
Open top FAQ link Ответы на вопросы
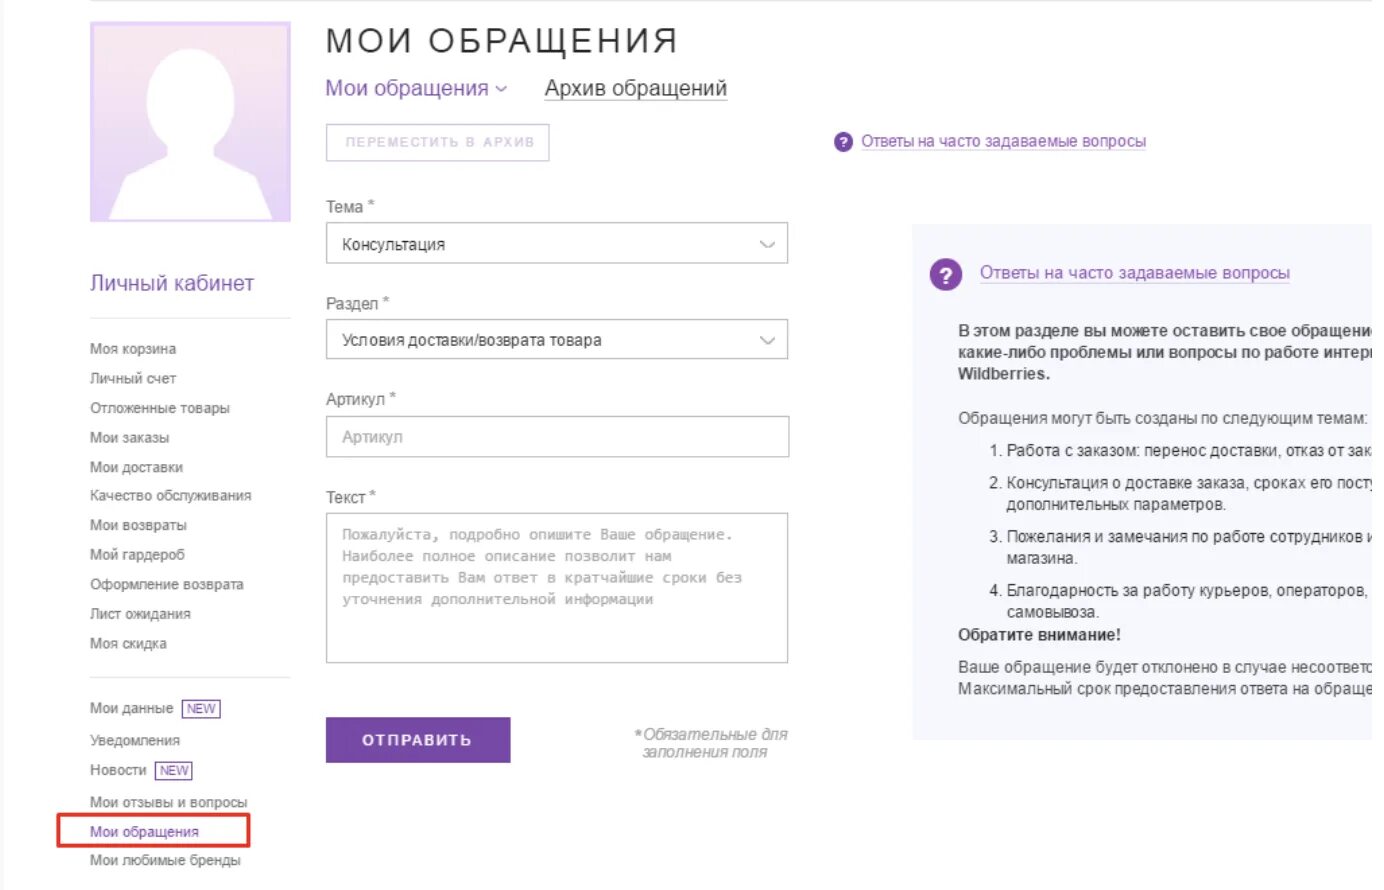[x=1003, y=142]
